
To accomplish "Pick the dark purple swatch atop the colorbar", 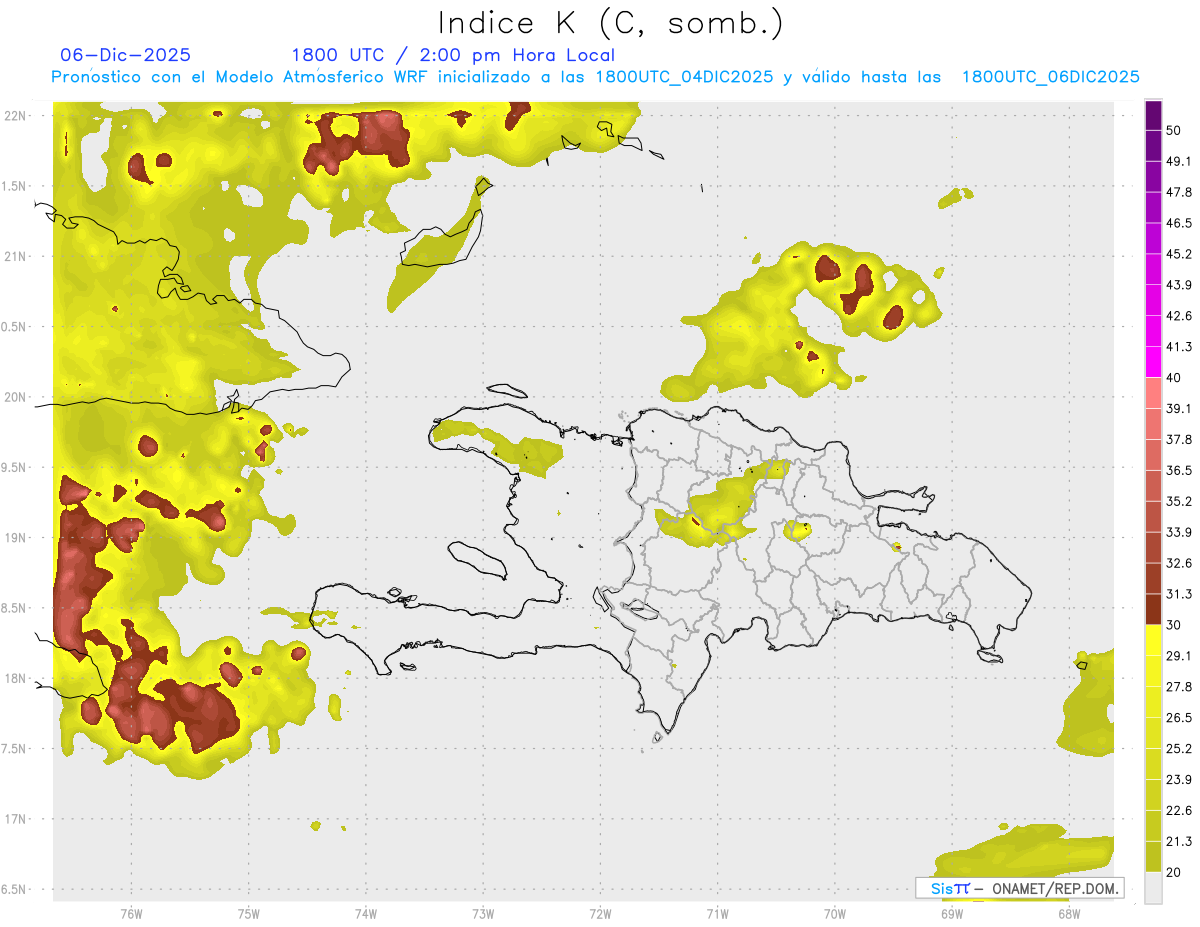I will (x=1153, y=115).
